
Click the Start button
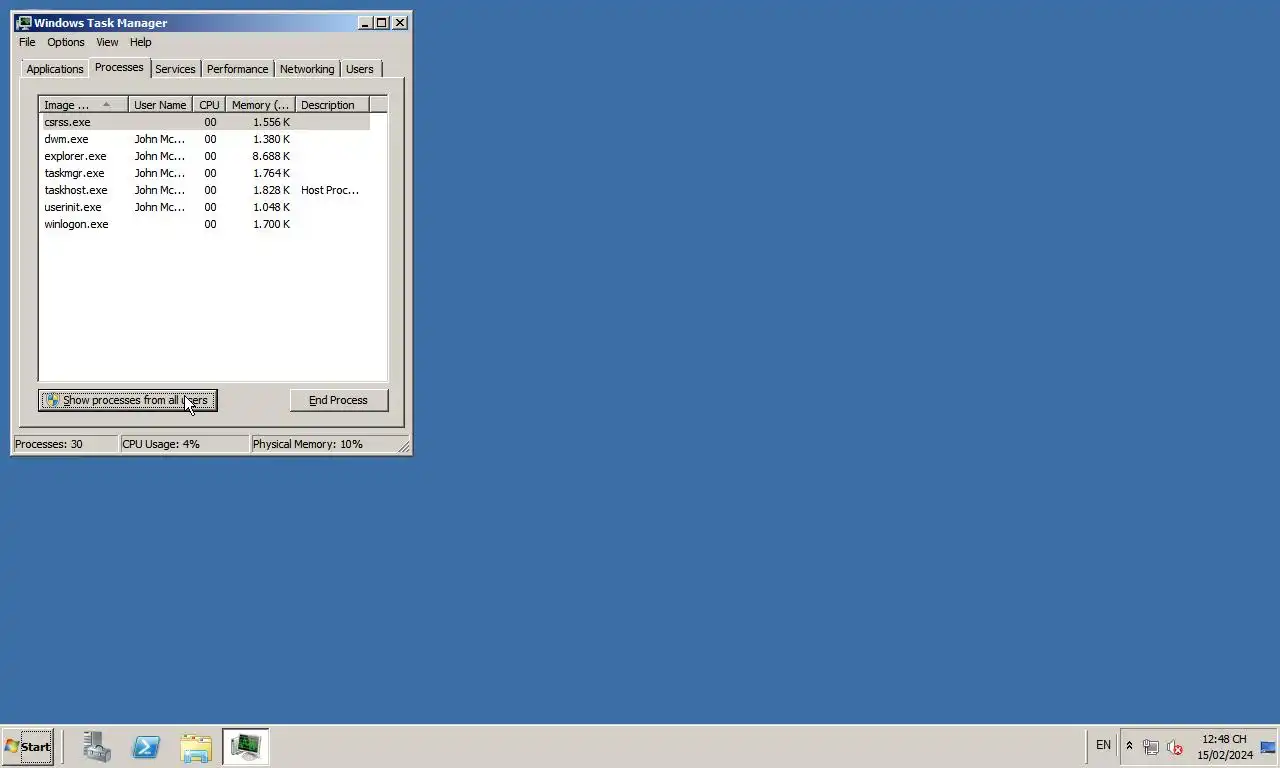[x=28, y=746]
